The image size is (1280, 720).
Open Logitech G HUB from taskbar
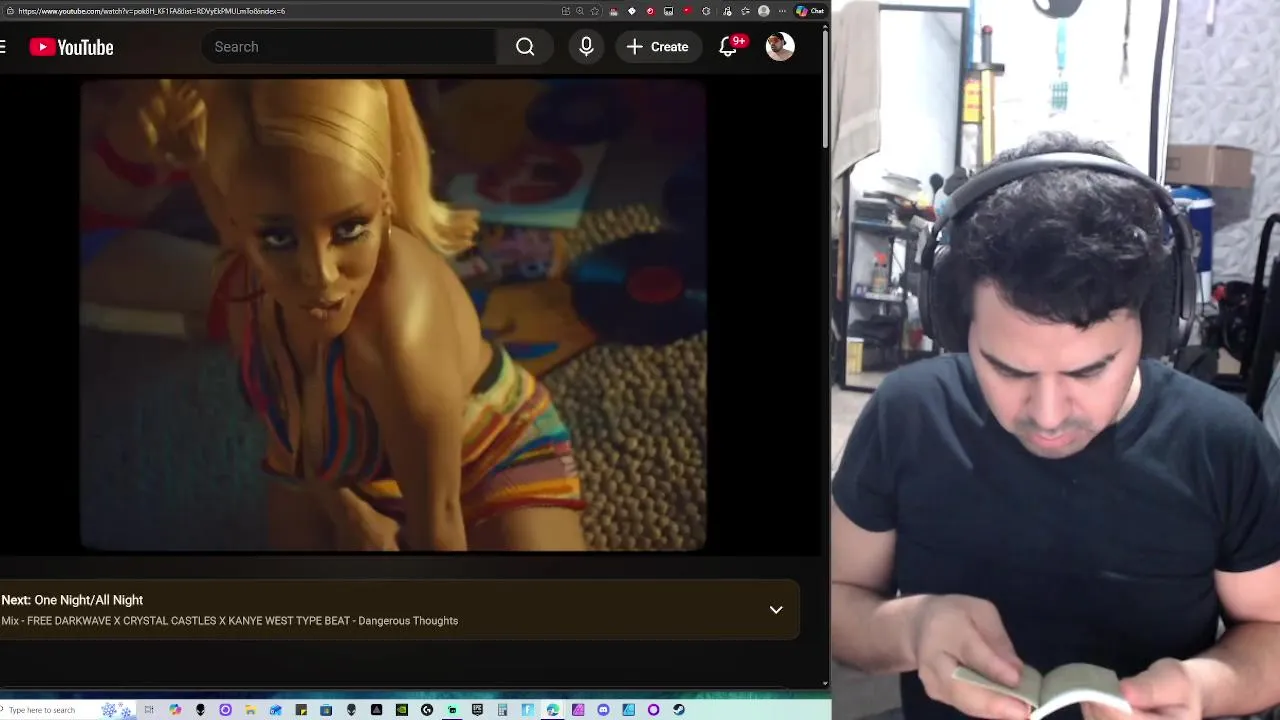click(x=427, y=710)
